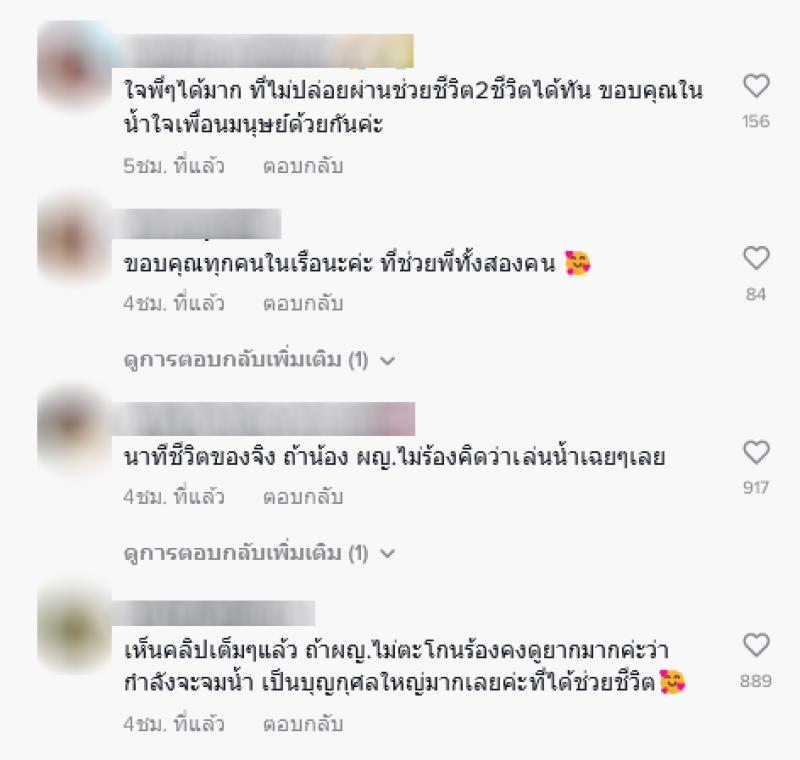
Task: Reply to the comment with 889 likes
Action: tap(303, 724)
